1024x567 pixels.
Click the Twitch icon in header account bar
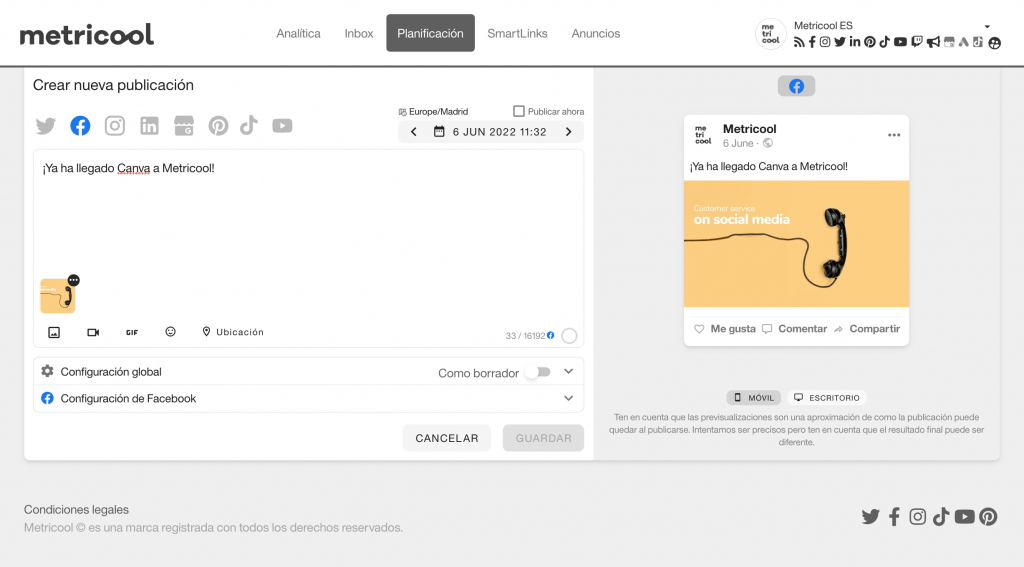pyautogui.click(x=917, y=42)
